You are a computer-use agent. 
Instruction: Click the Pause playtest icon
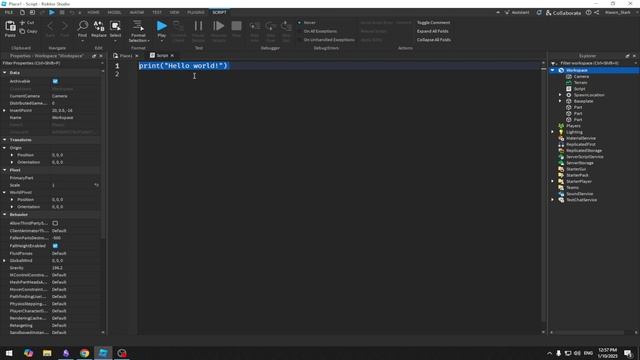point(198,26)
